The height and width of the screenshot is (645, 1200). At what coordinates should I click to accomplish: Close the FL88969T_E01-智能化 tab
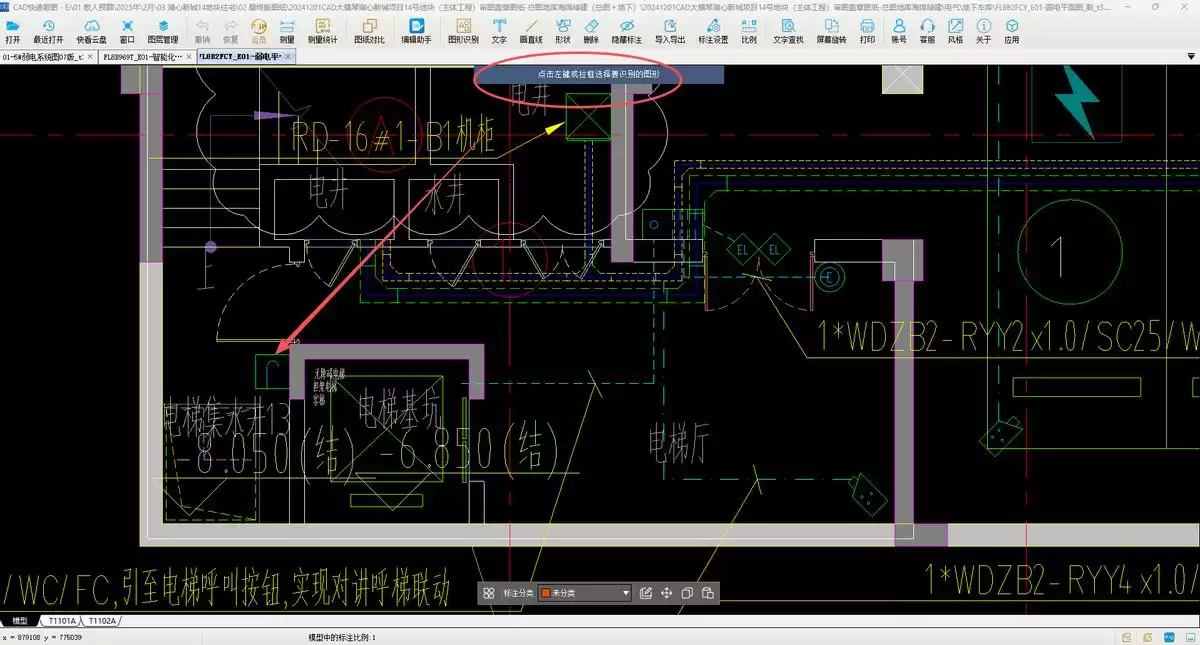[x=190, y=58]
